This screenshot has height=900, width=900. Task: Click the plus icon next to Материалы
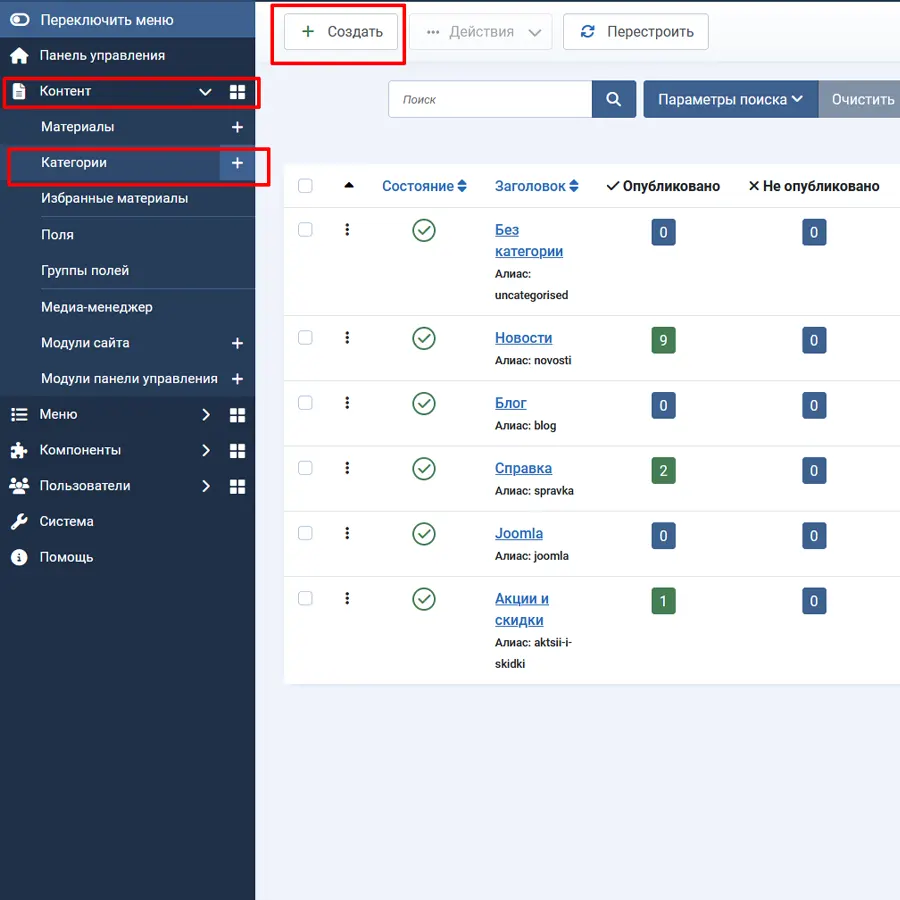click(x=237, y=127)
